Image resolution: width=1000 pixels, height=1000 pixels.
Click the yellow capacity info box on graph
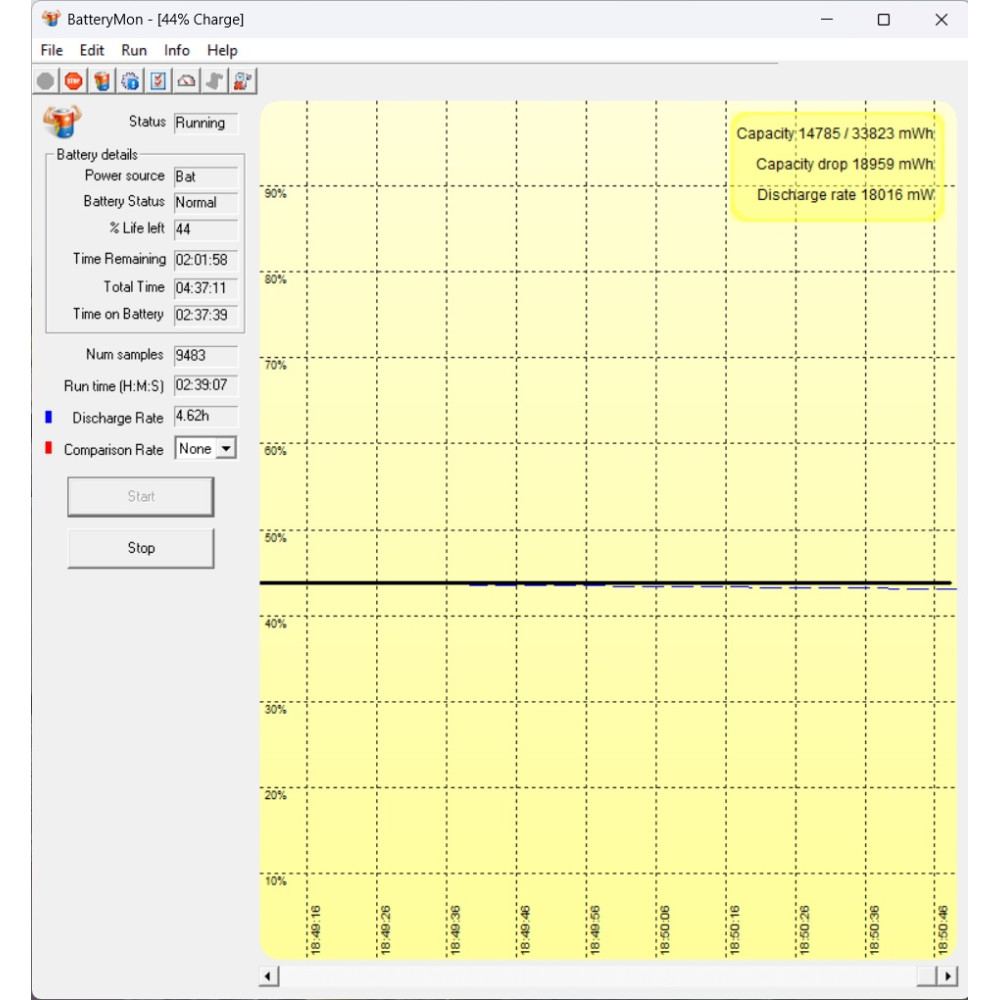click(836, 165)
